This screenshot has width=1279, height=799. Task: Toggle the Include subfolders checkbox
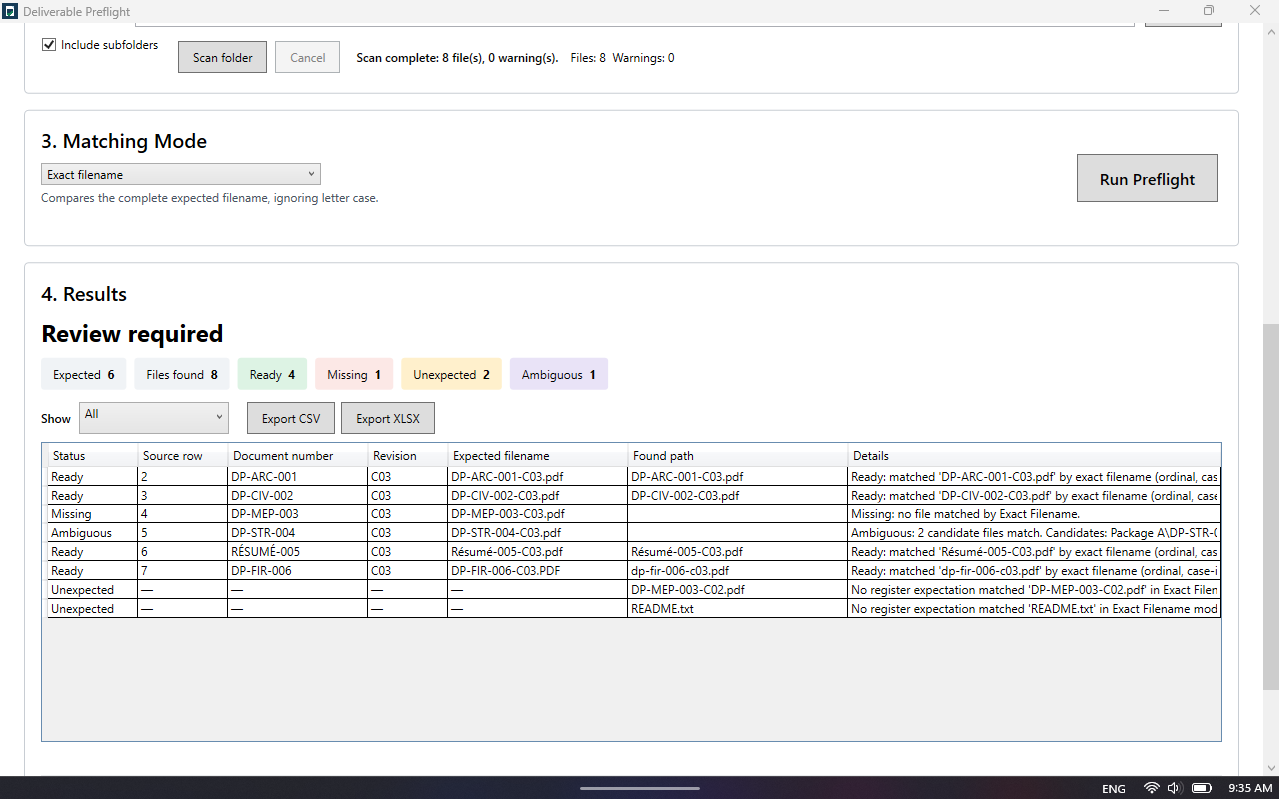[x=49, y=45]
